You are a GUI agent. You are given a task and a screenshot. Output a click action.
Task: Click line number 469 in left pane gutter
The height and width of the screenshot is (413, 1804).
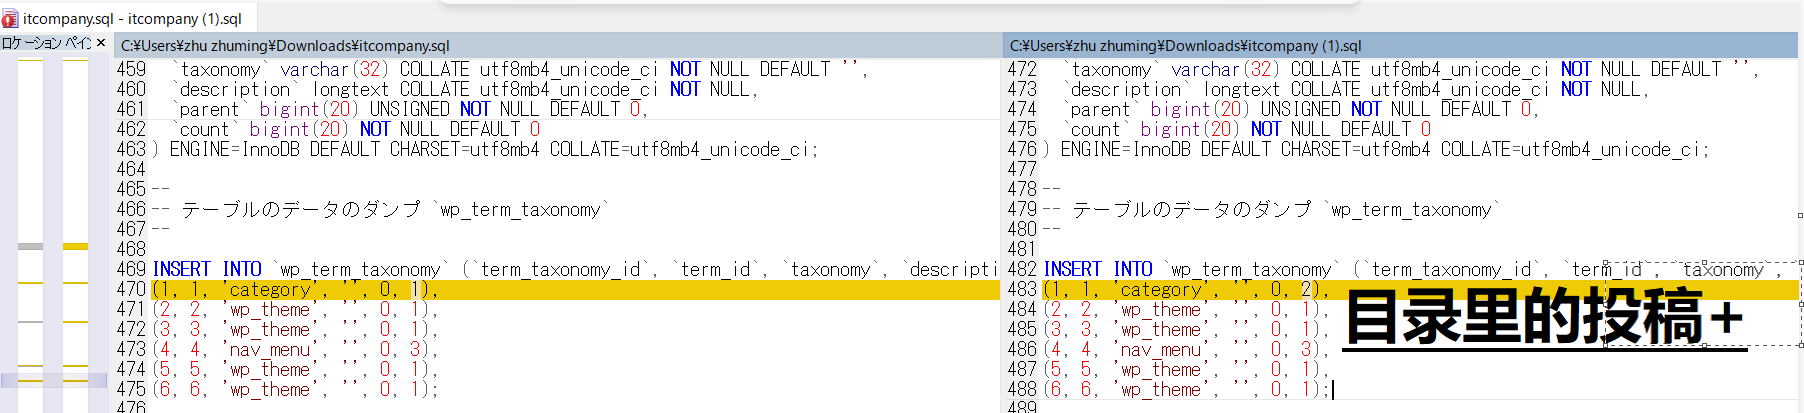pyautogui.click(x=131, y=269)
